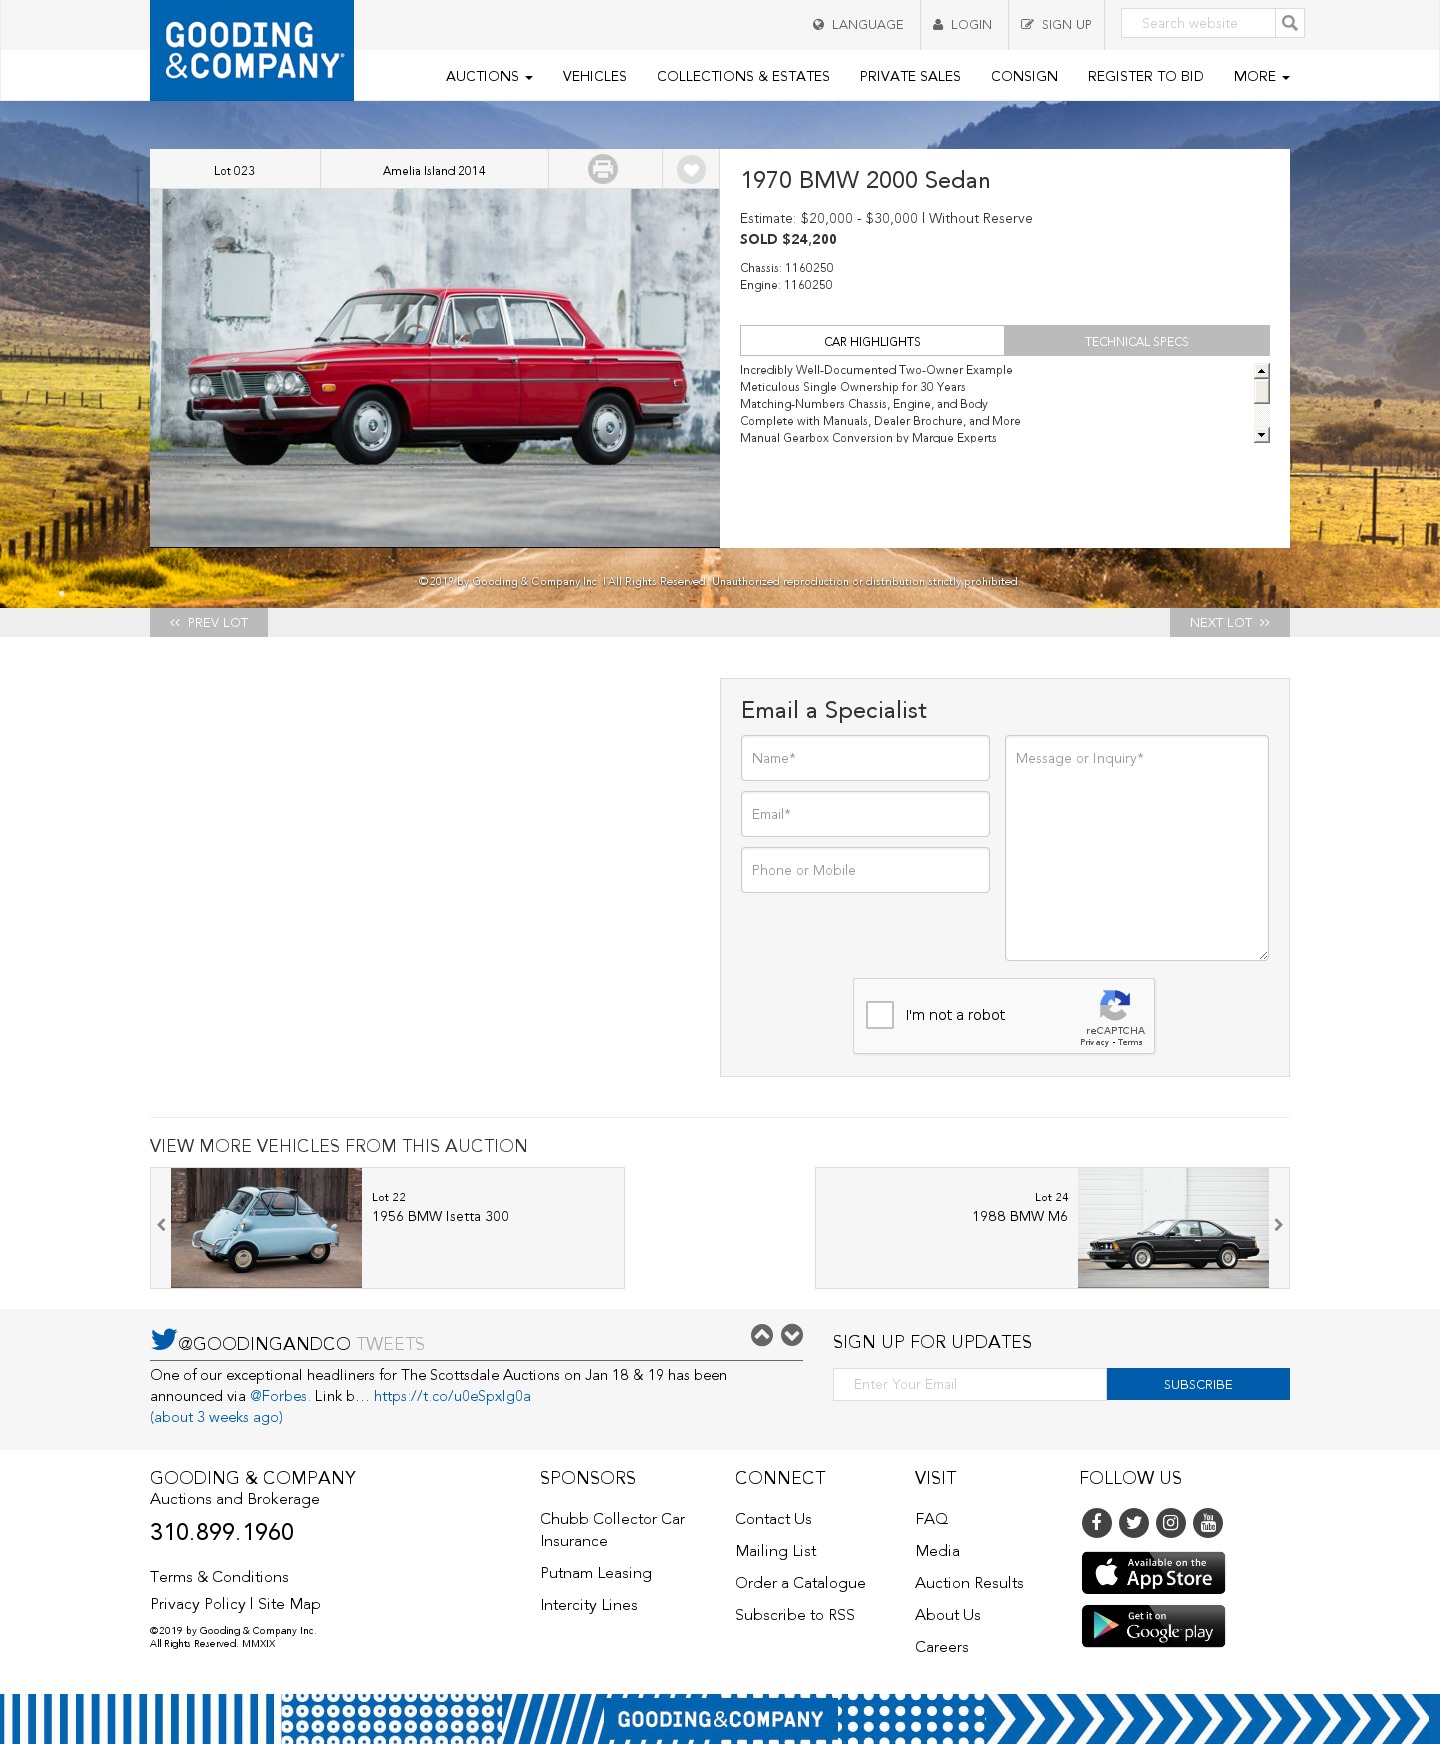
Task: Switch to Technical Specs tab
Action: pos(1137,341)
